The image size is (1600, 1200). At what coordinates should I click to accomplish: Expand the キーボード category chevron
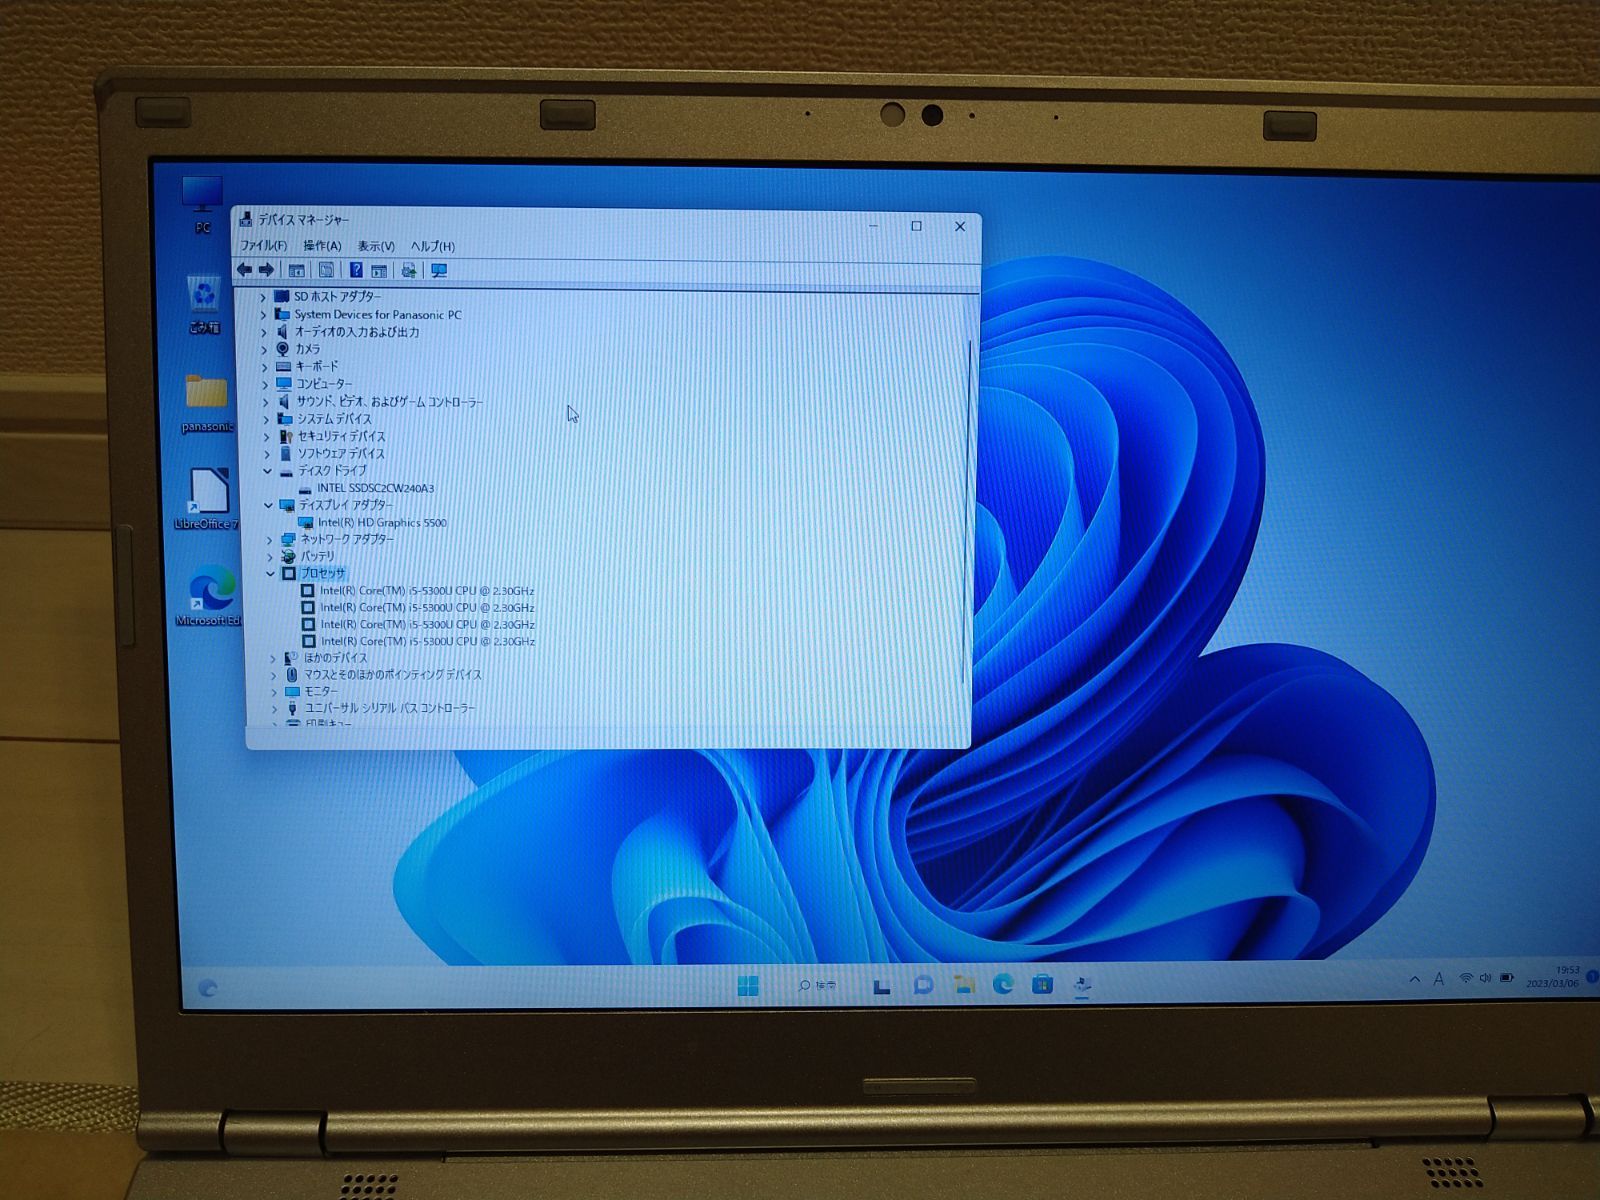tap(265, 366)
